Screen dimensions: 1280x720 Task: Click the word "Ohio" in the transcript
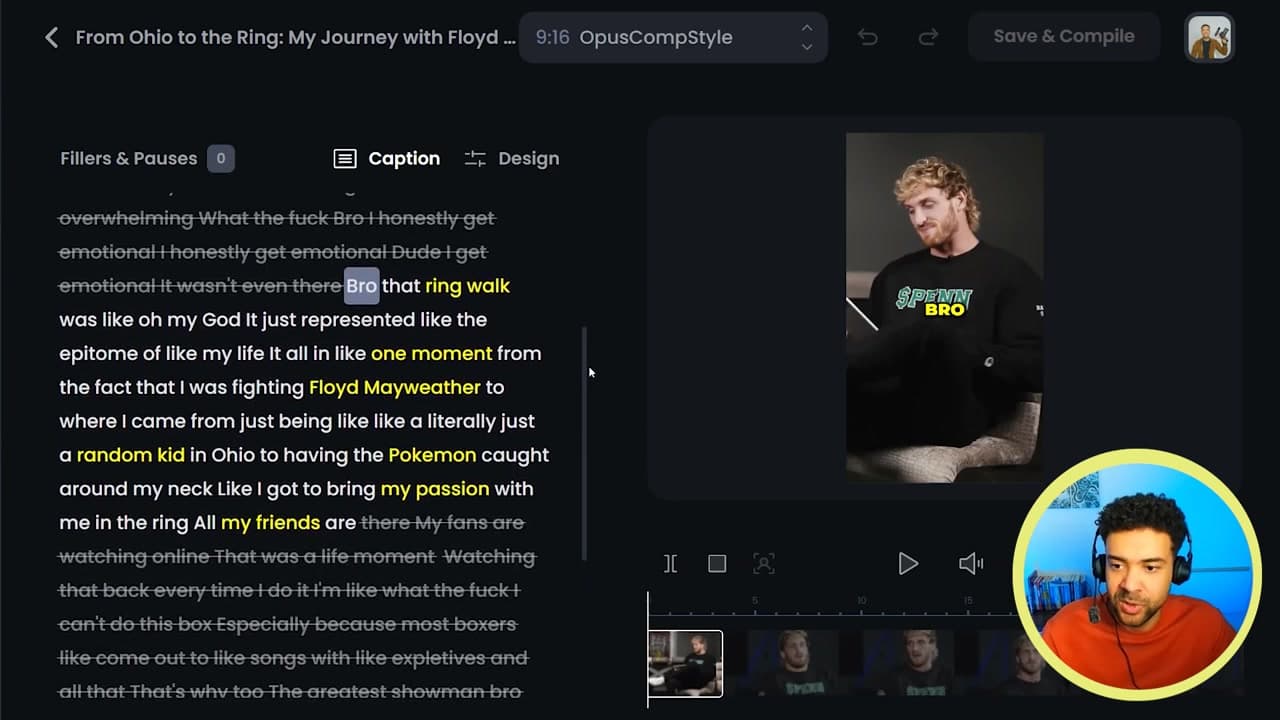click(x=233, y=455)
